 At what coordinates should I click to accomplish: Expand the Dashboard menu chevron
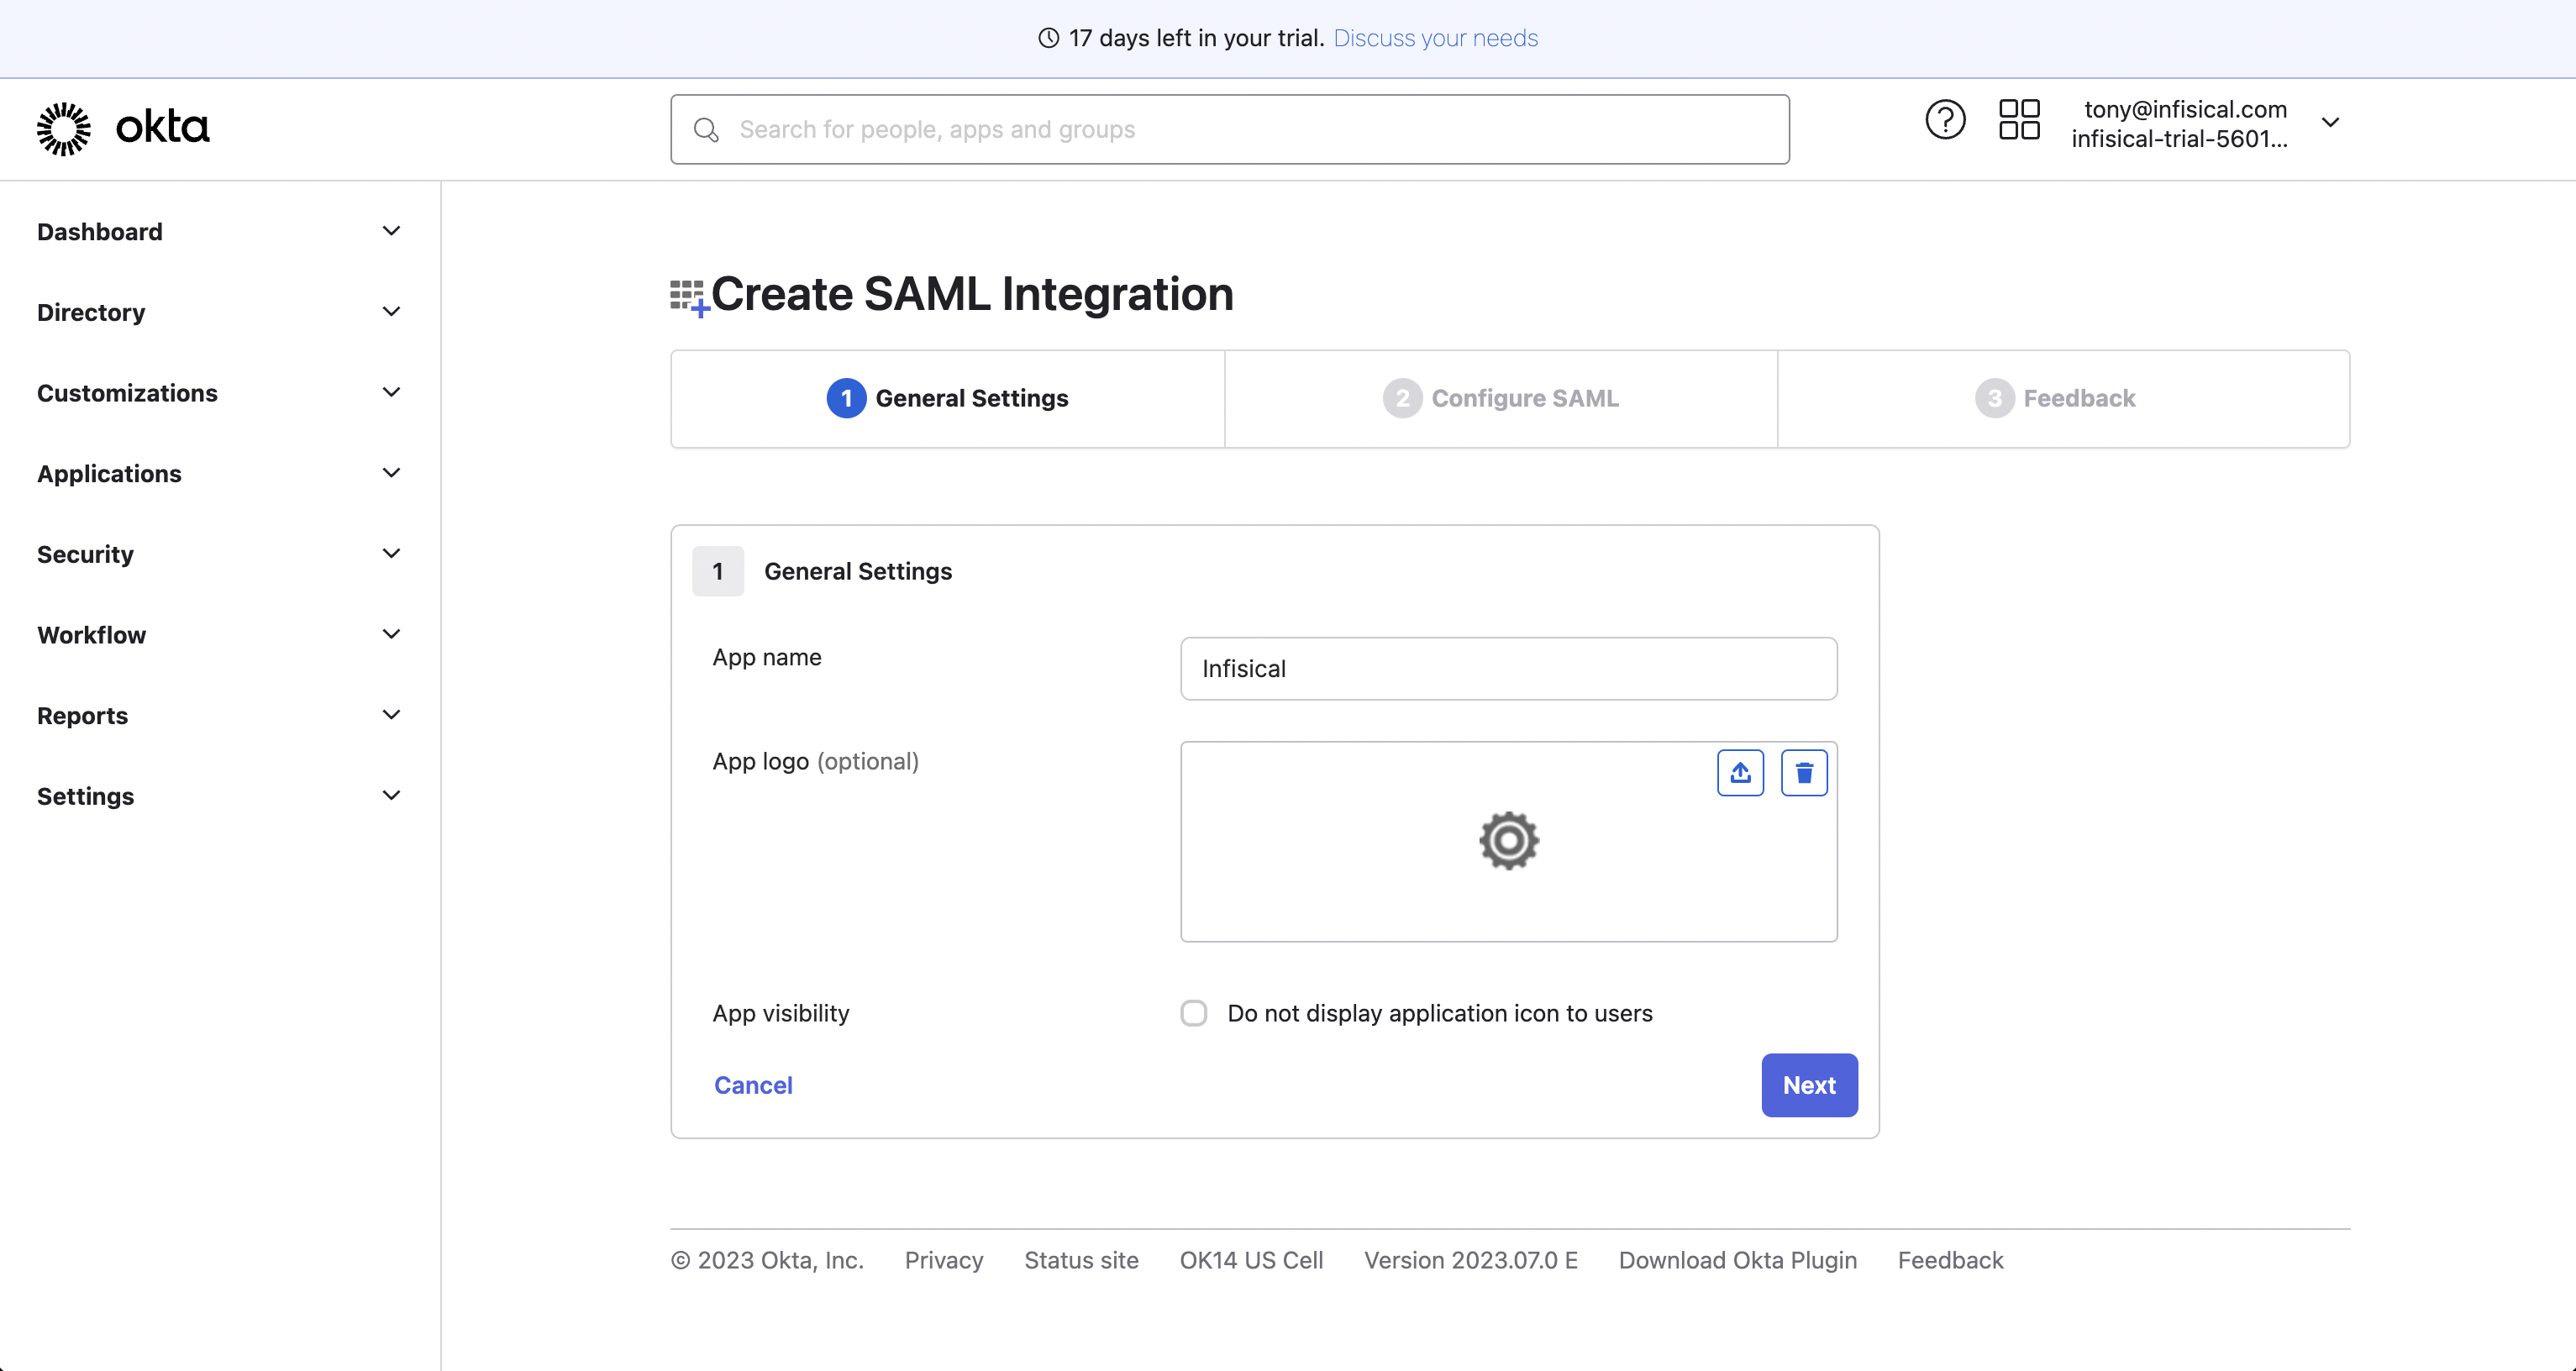click(391, 231)
